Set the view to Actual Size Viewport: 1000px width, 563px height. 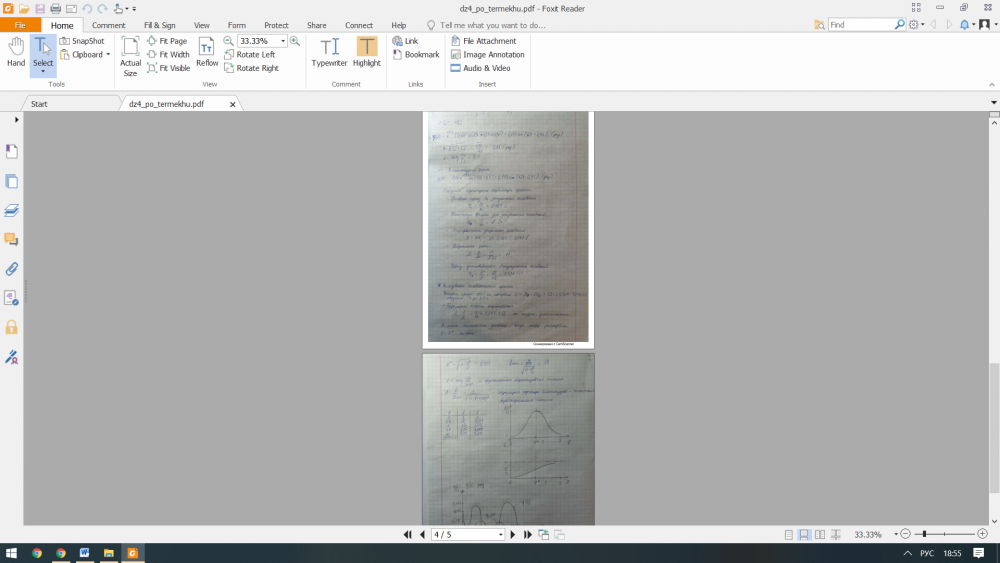130,56
